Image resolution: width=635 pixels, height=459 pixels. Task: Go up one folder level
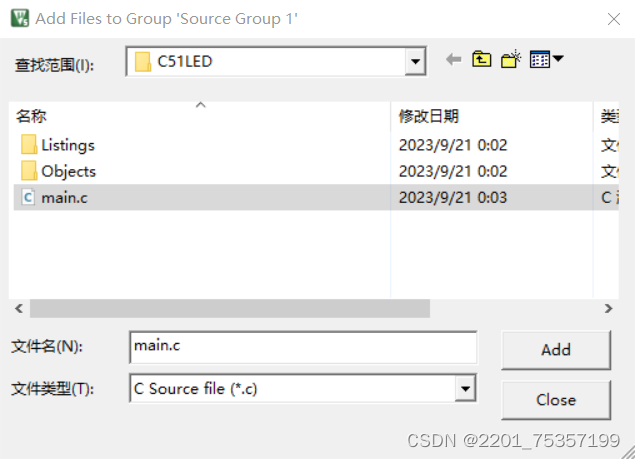coord(481,60)
